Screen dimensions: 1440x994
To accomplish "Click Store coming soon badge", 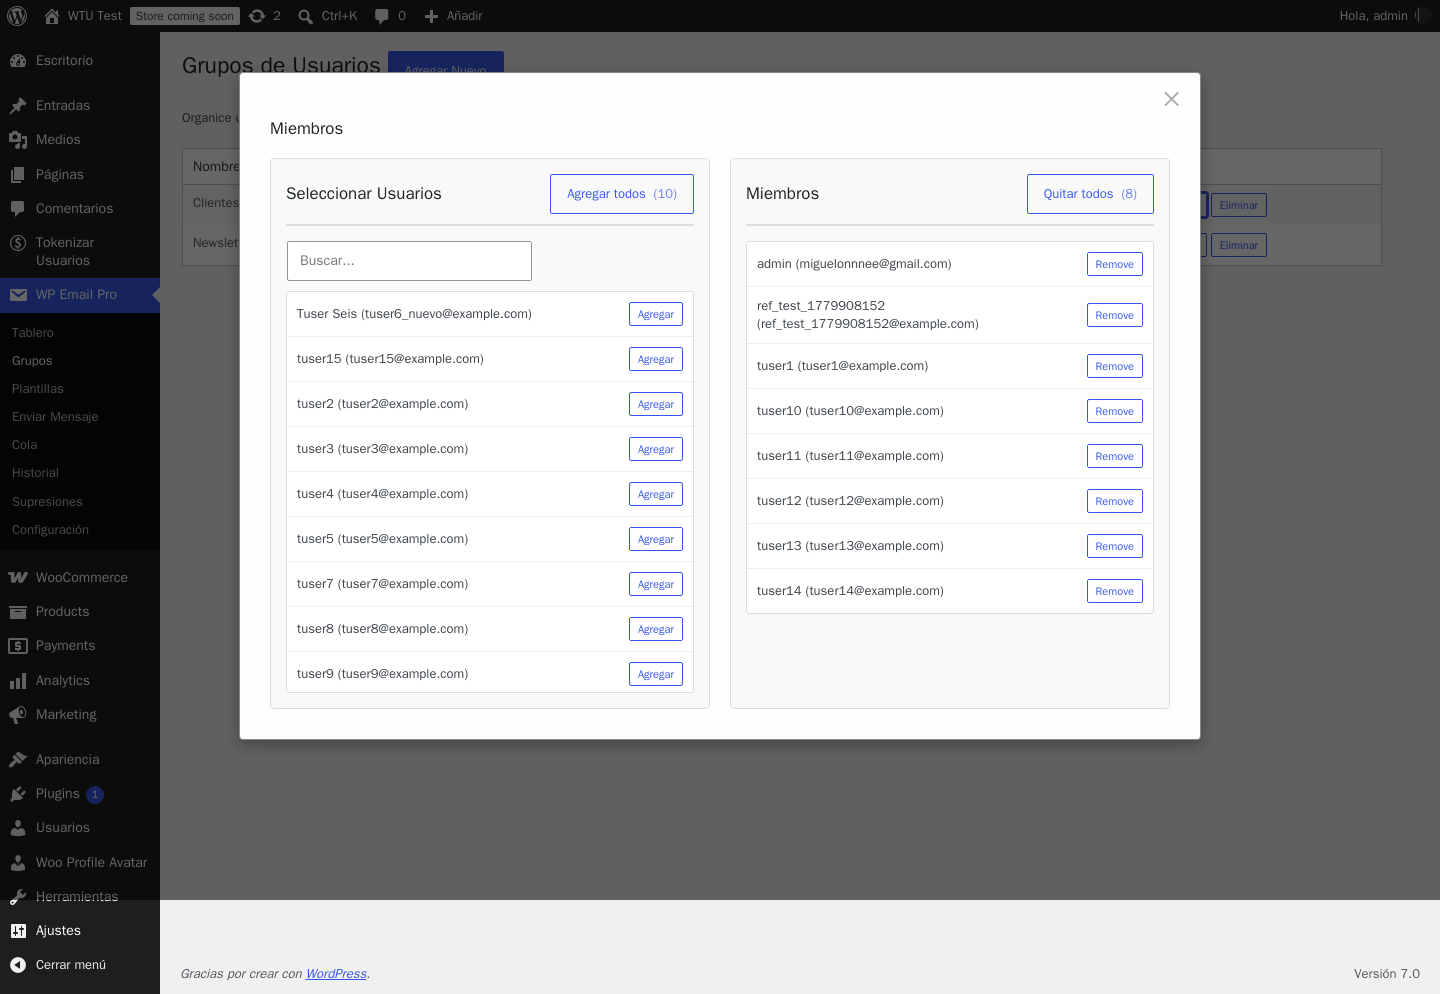I will click(x=185, y=16).
